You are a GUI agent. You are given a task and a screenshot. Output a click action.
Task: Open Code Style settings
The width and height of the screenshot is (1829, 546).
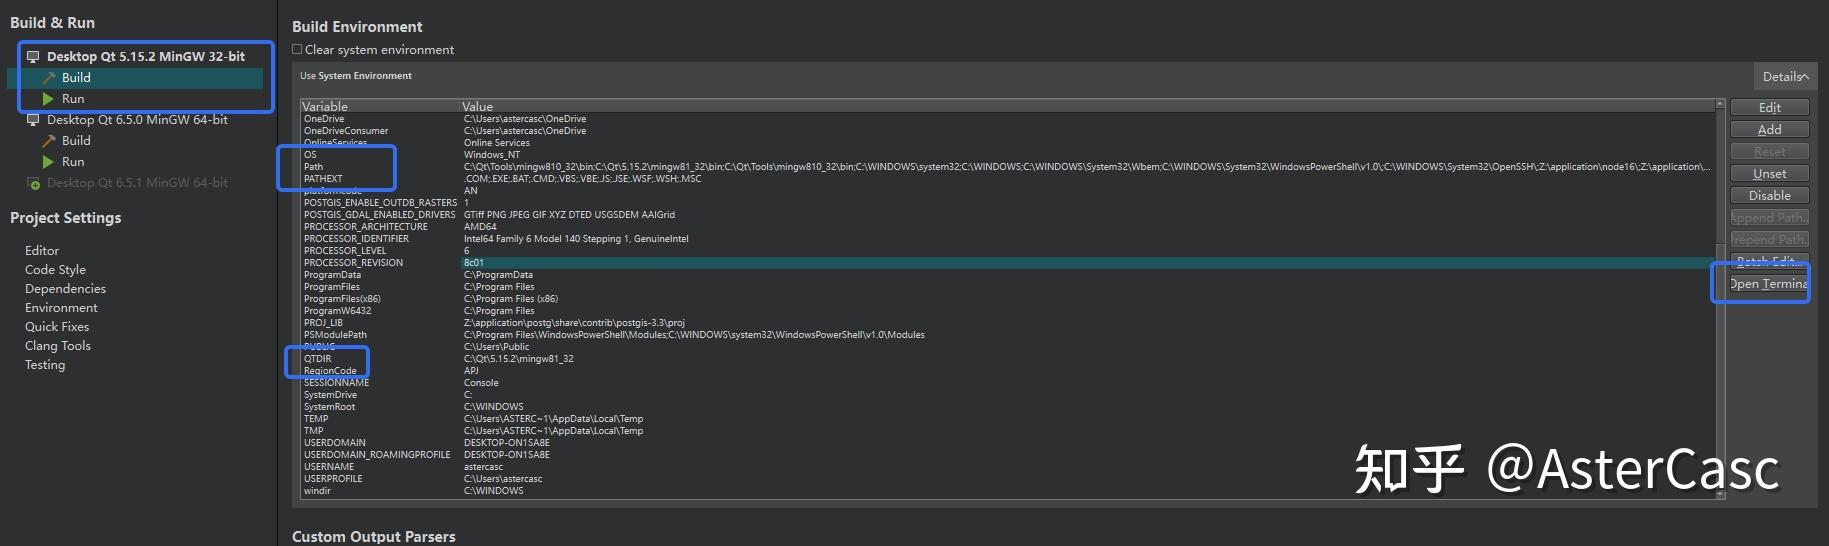click(55, 269)
